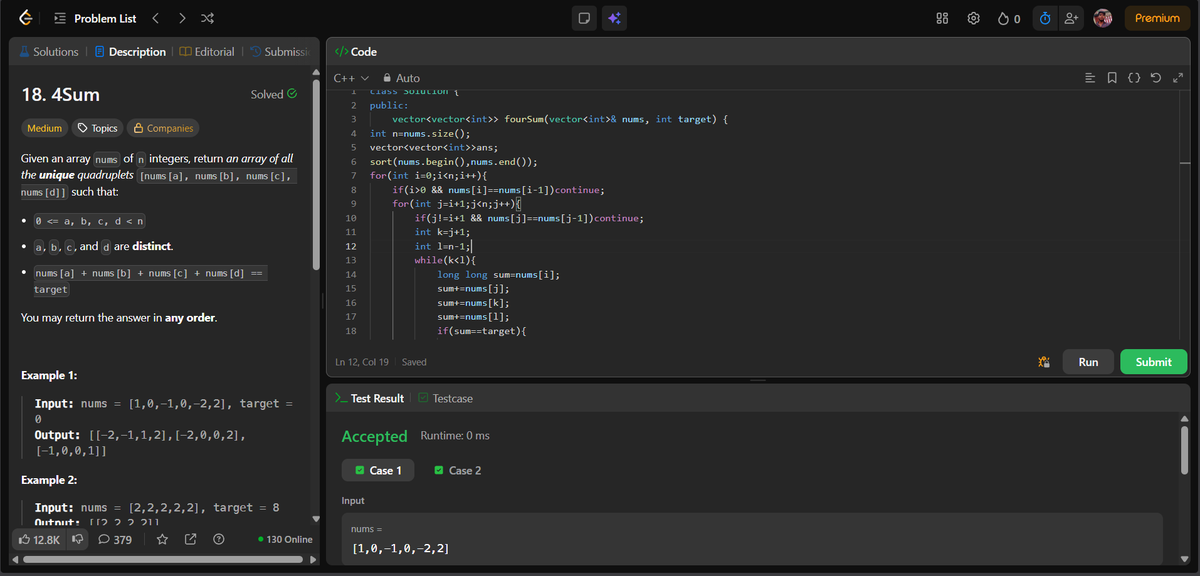
Task: Open the notes icon in top bar
Action: 585,18
